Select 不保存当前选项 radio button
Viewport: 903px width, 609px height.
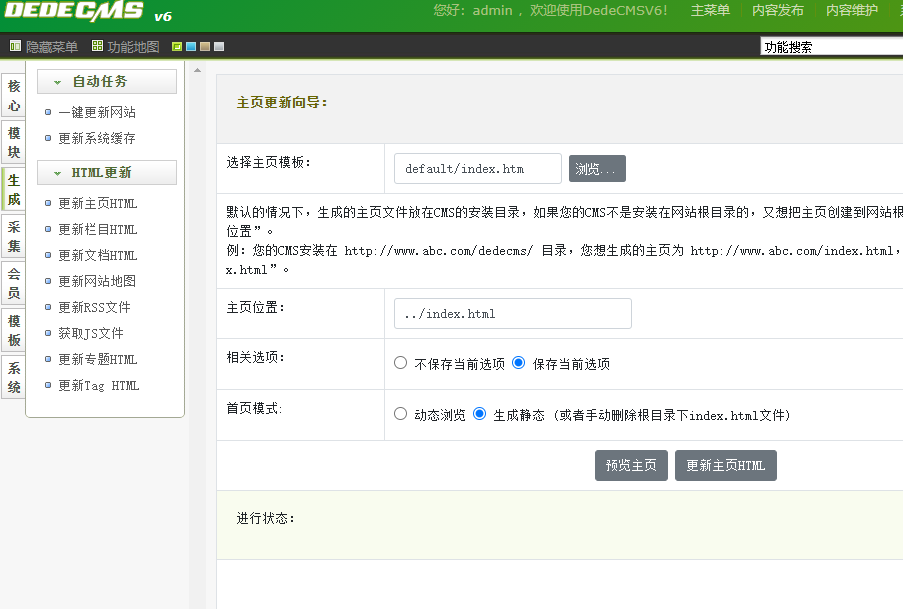(400, 363)
